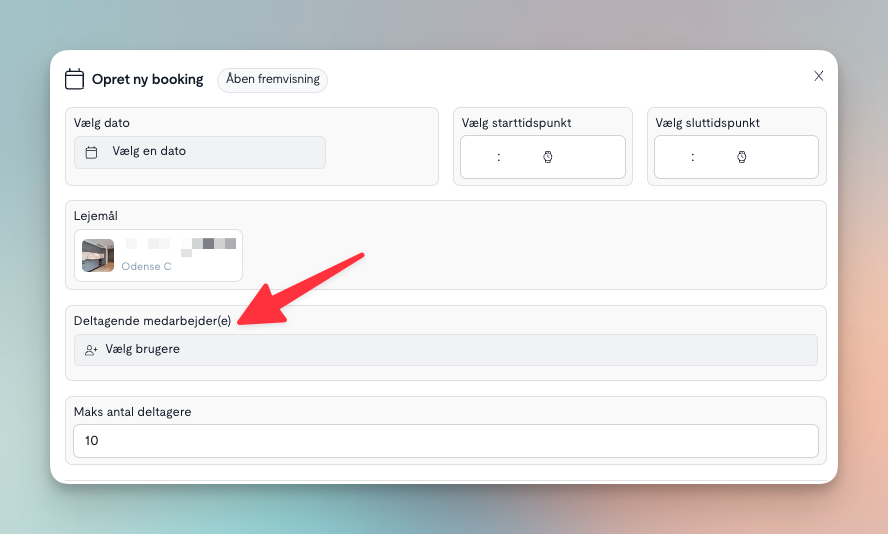This screenshot has height=534, width=888.
Task: Click the Maks antal deltagere label
Action: [133, 412]
